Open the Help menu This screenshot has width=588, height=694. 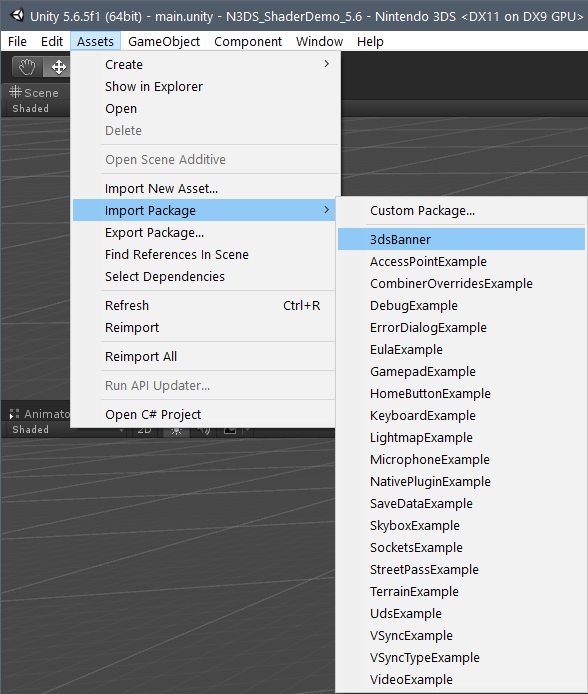point(370,42)
